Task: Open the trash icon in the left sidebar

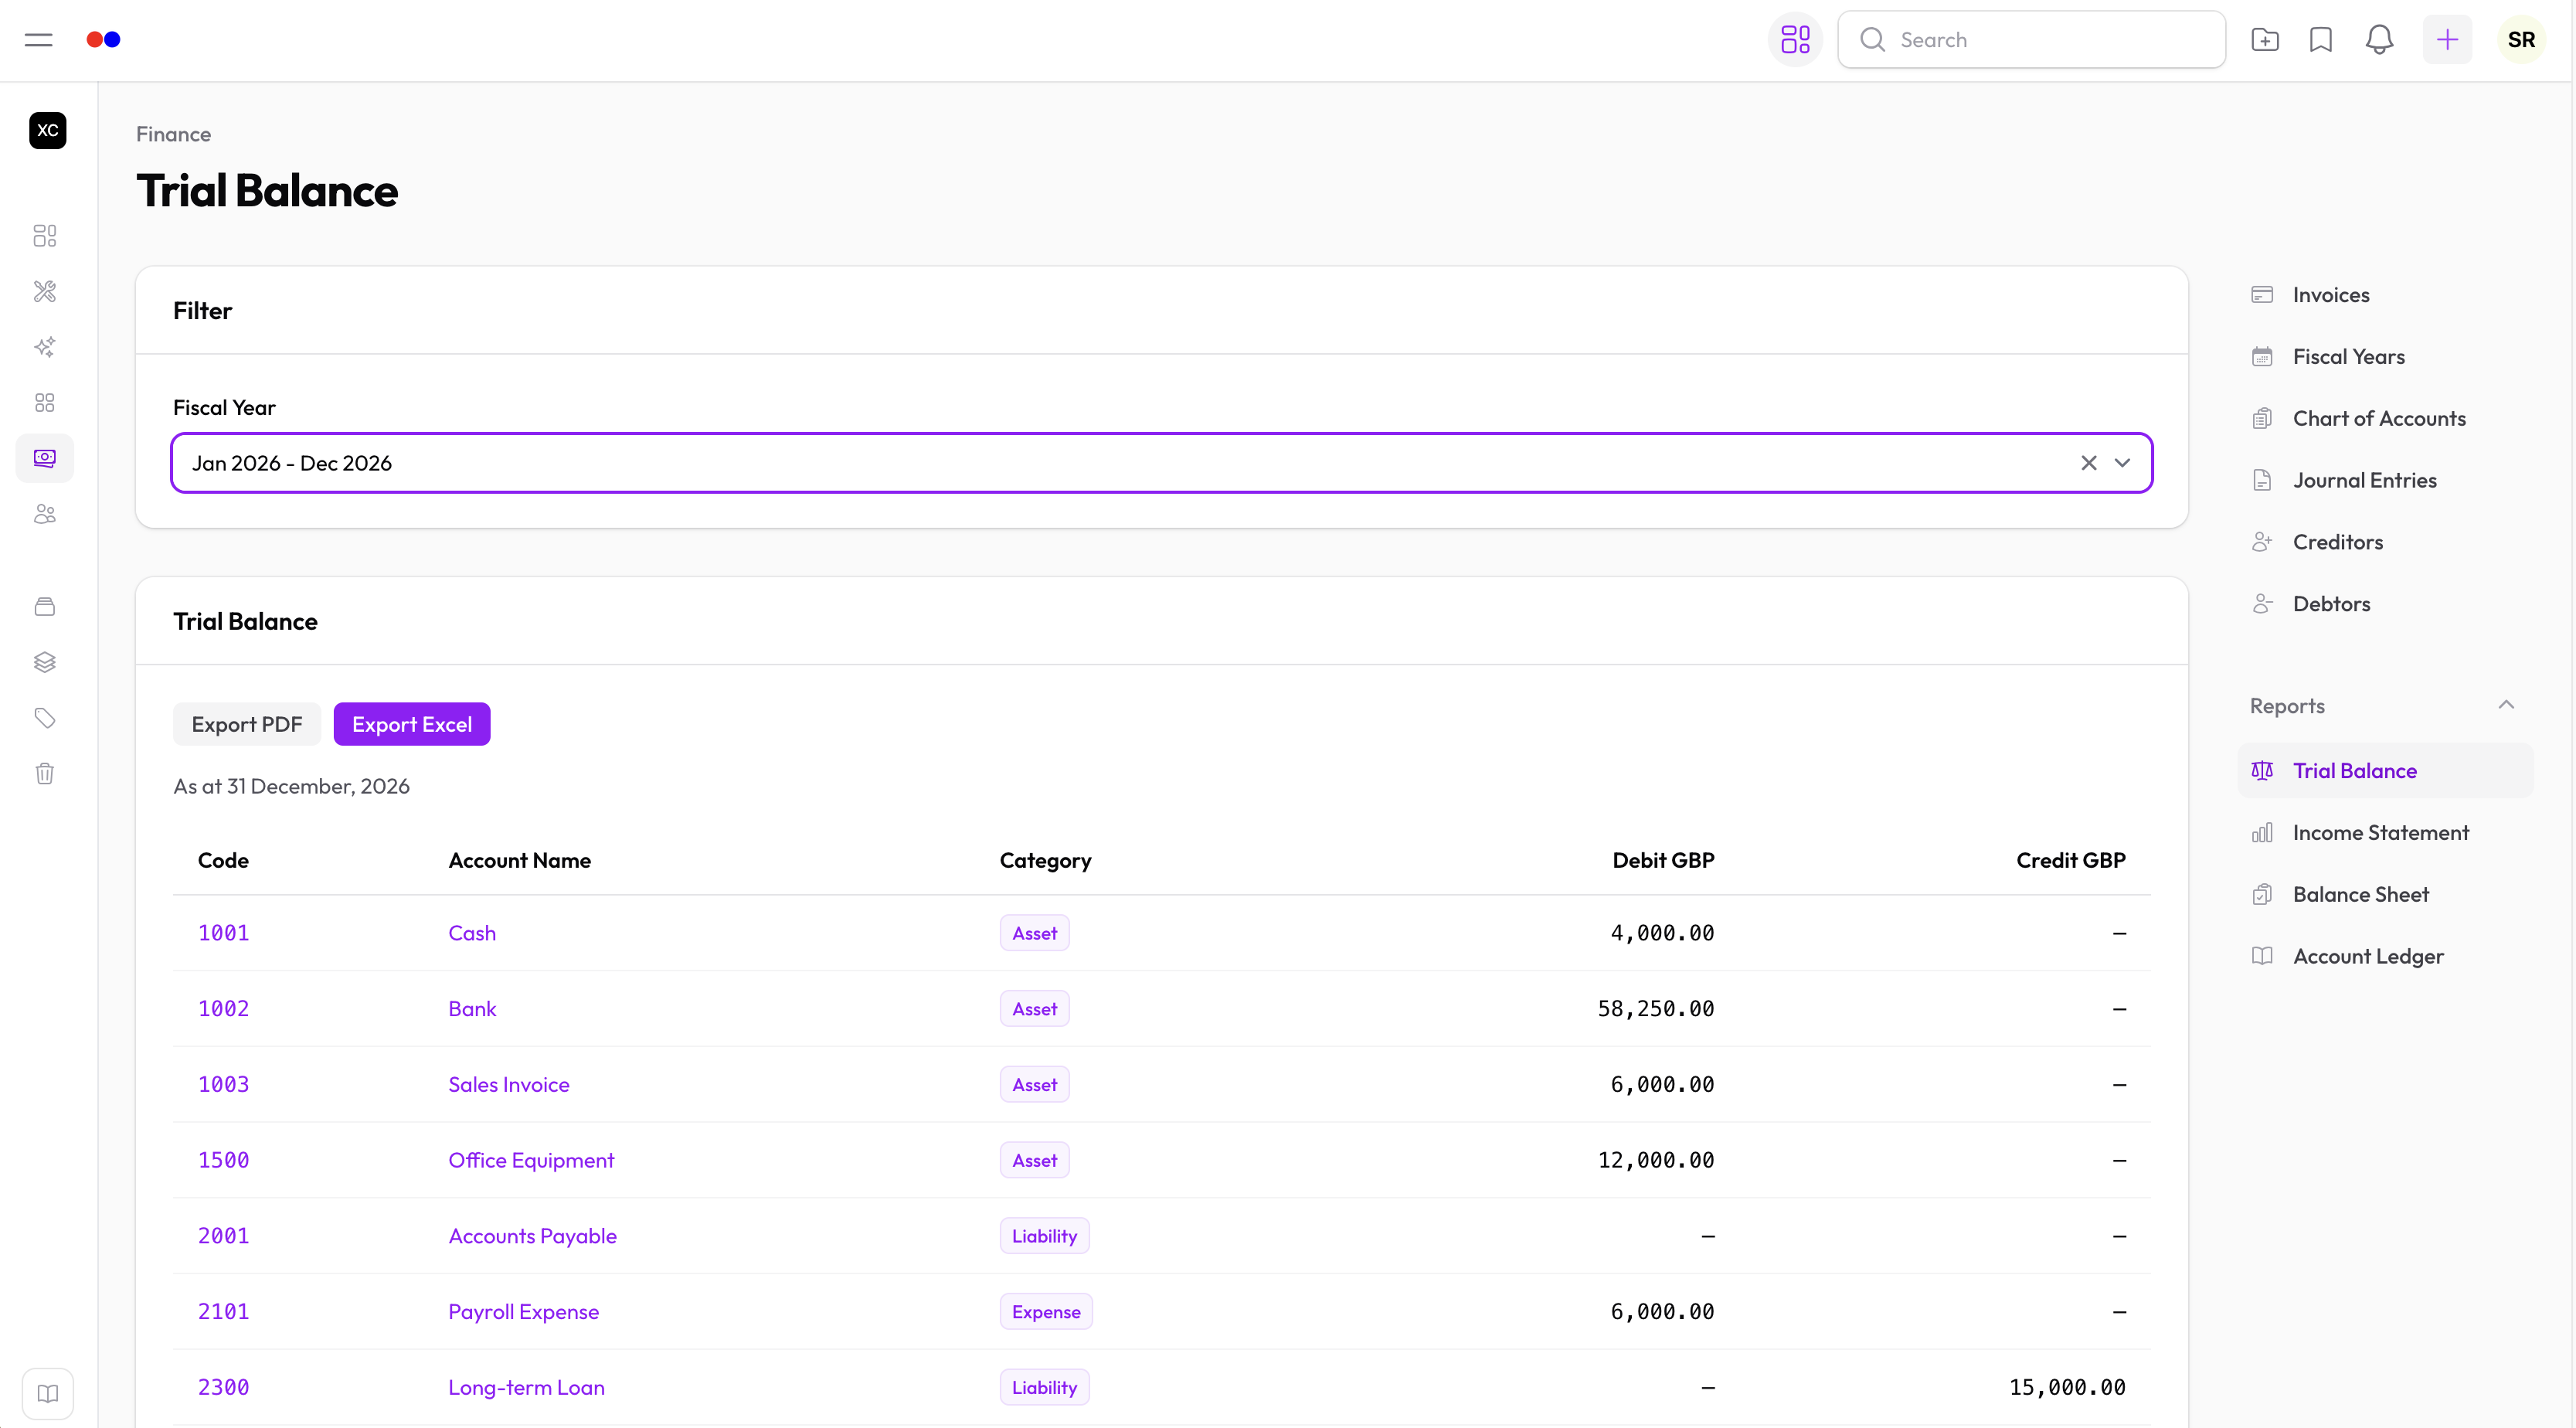Action: (45, 774)
